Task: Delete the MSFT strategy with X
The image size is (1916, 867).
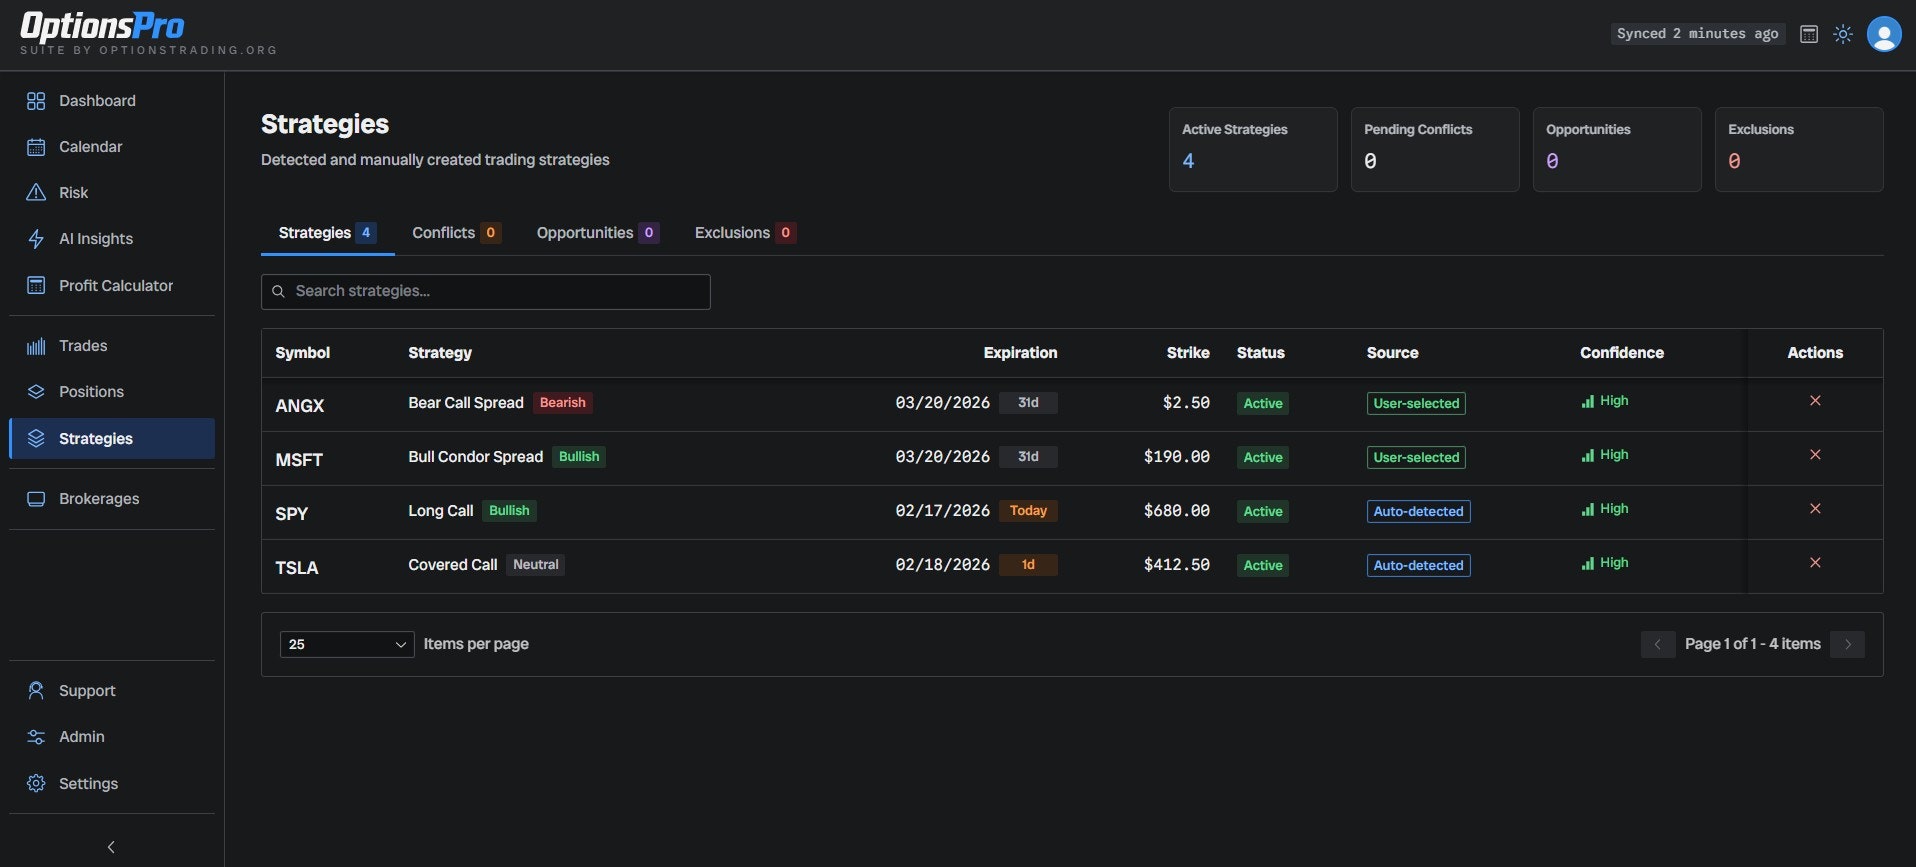Action: tap(1815, 455)
